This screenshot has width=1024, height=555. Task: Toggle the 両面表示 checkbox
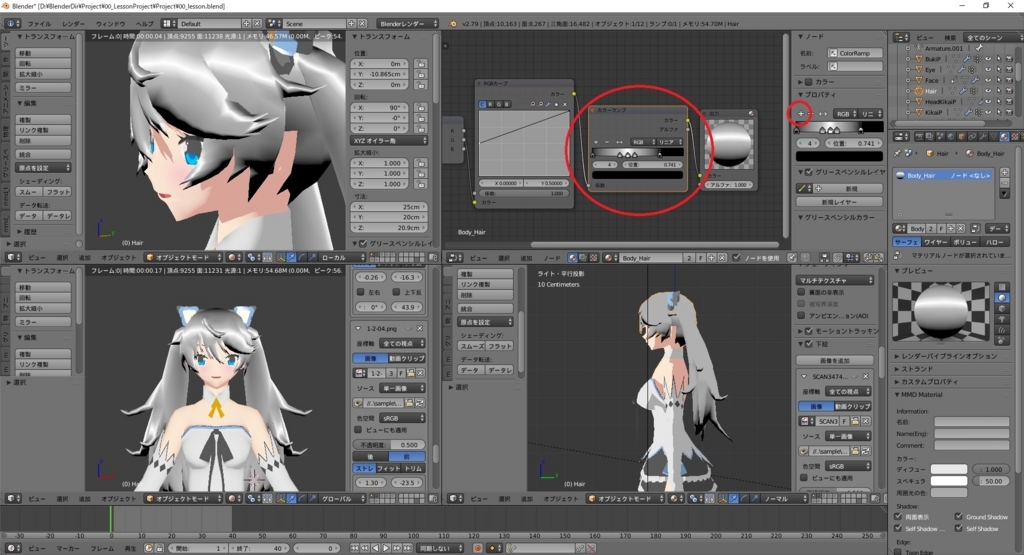point(898,516)
